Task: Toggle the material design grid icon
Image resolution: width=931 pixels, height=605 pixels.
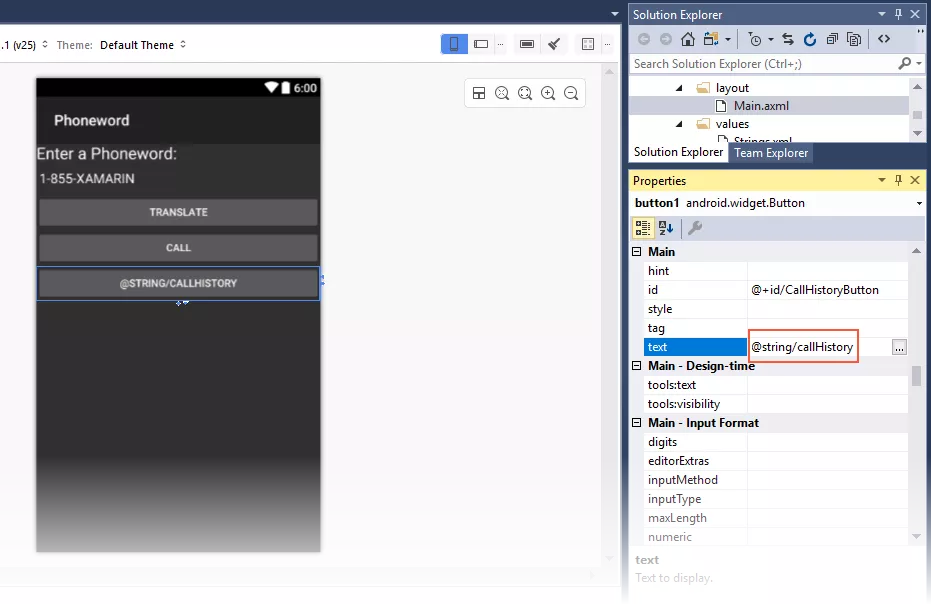Action: tap(588, 44)
